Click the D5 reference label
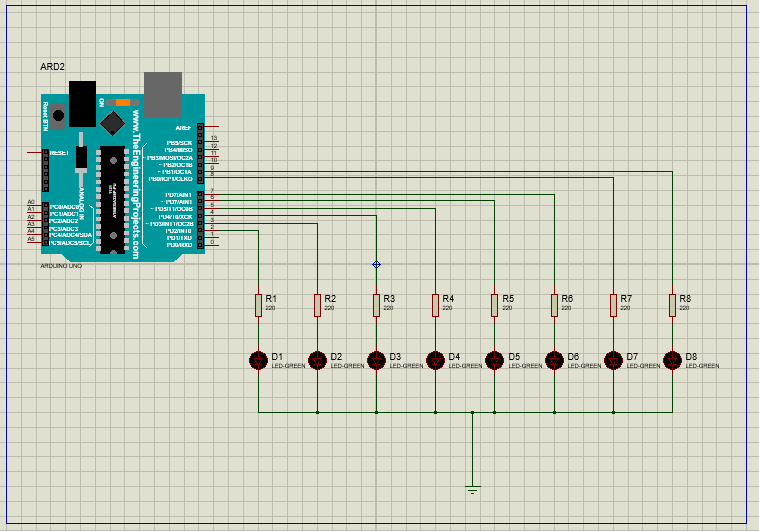Viewport: 759px width, 531px height. coord(514,357)
